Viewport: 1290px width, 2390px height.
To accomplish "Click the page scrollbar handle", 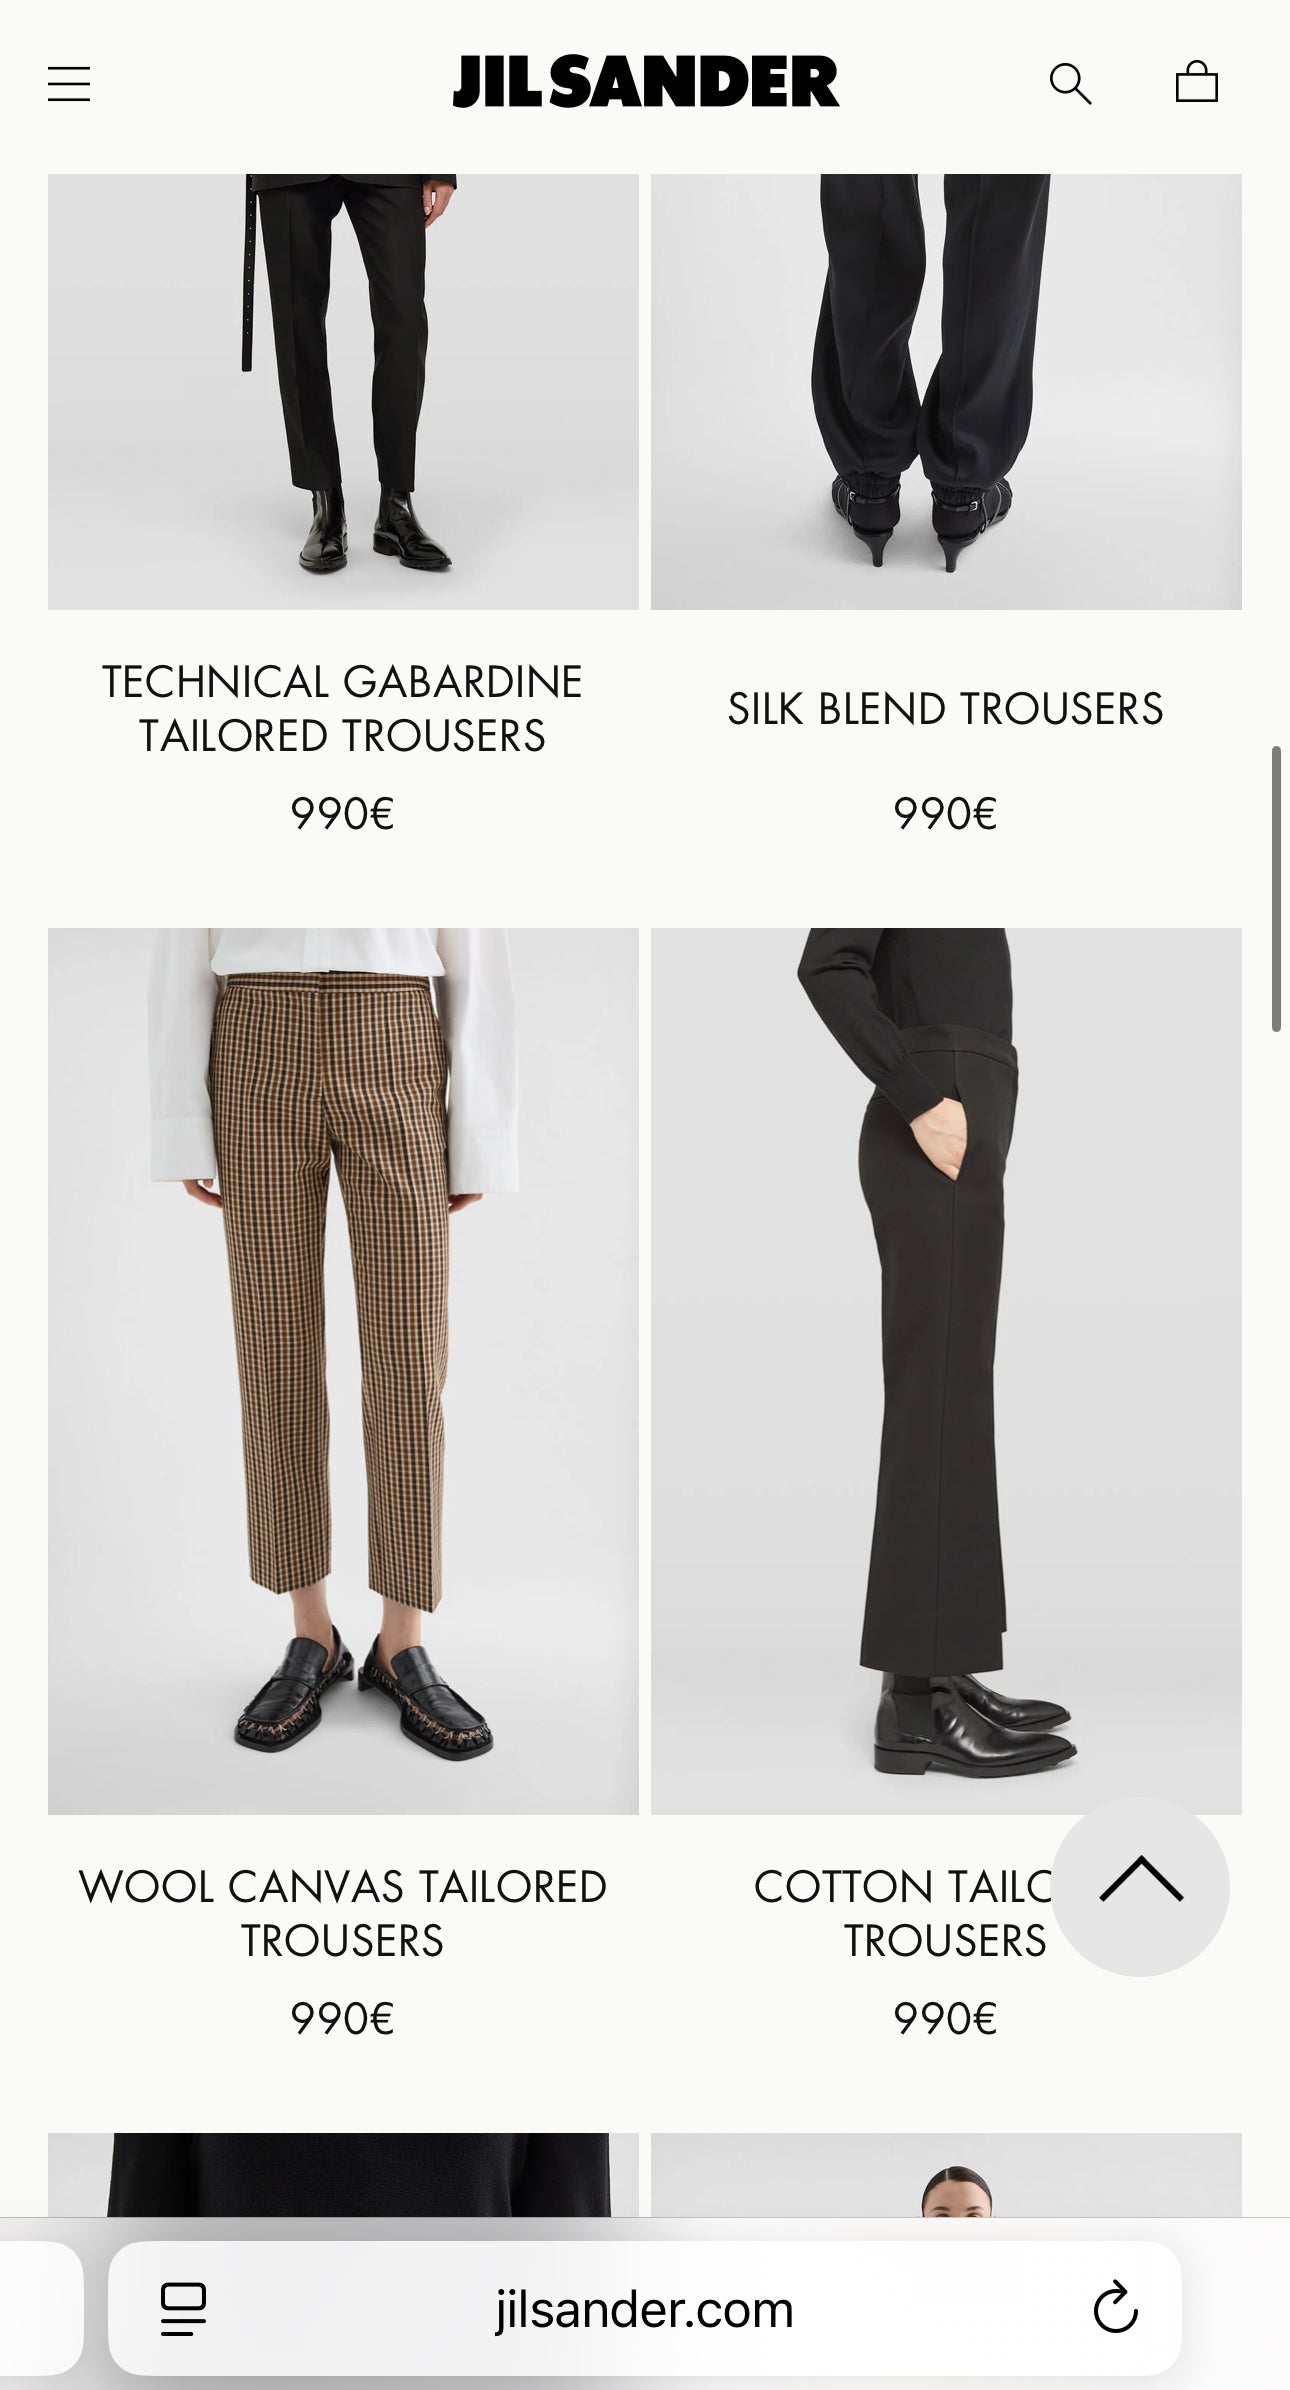I will 1276,888.
